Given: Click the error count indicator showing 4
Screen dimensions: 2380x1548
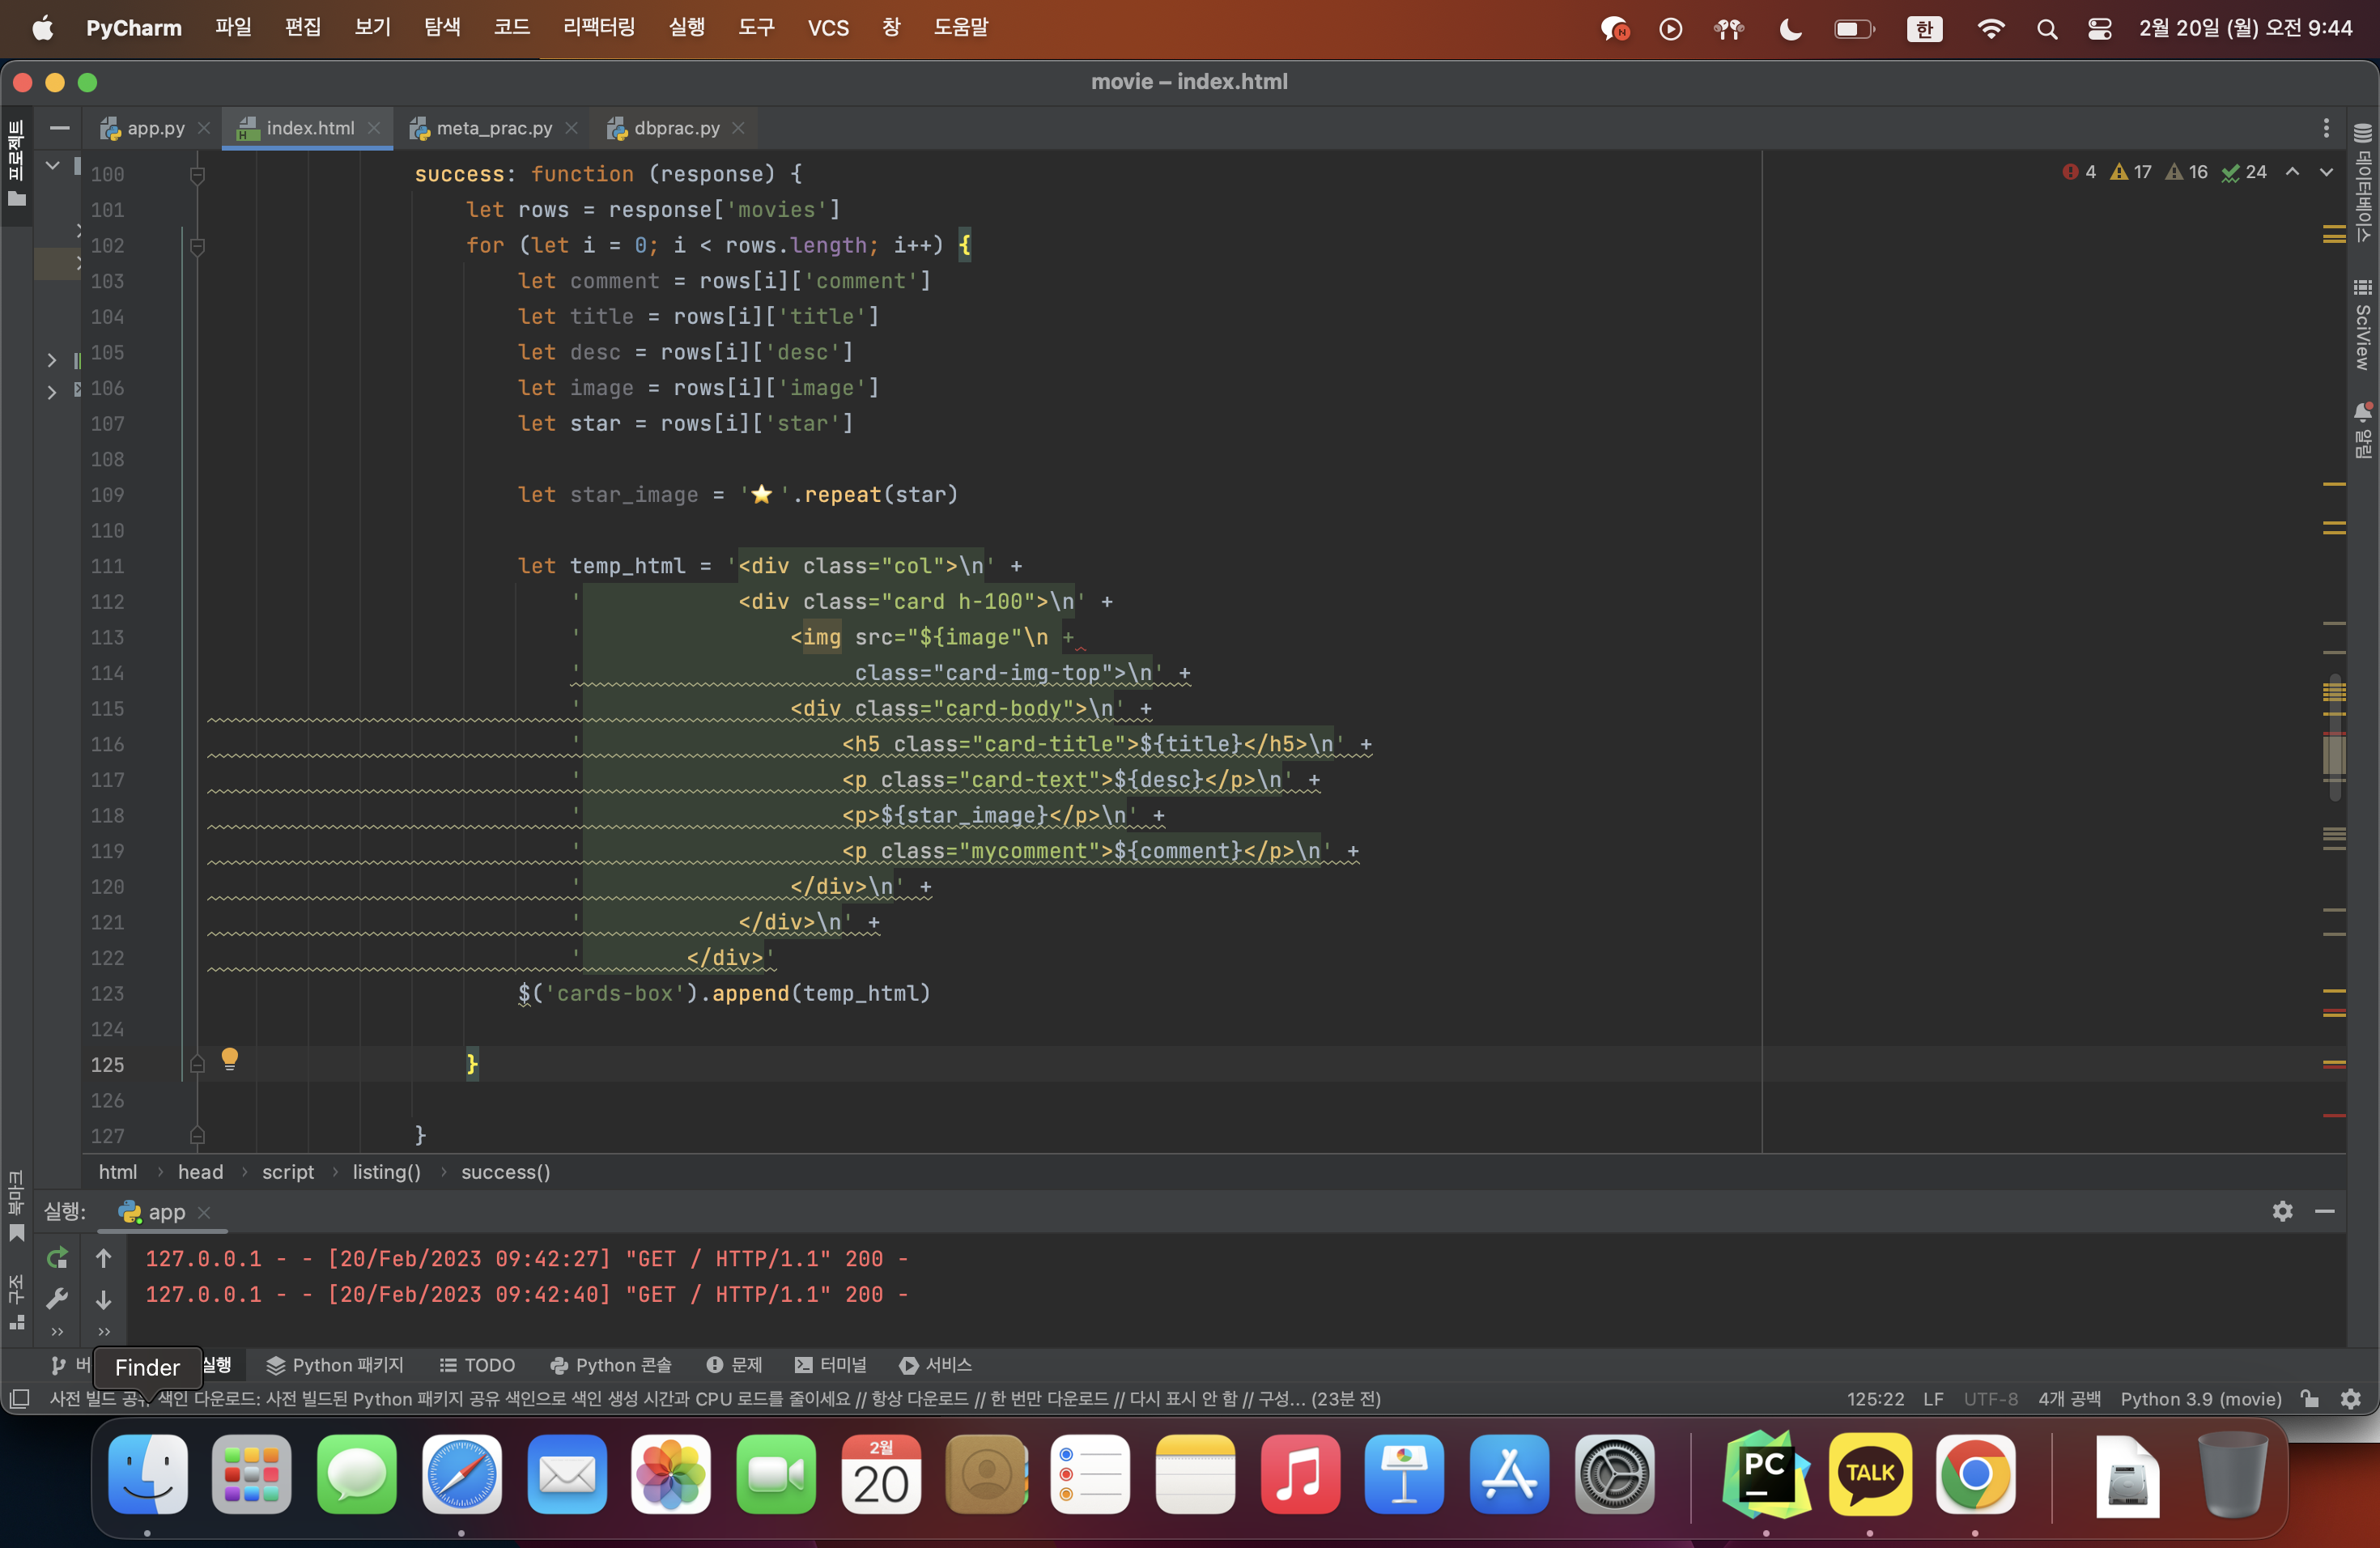Looking at the screenshot, I should (x=2079, y=172).
